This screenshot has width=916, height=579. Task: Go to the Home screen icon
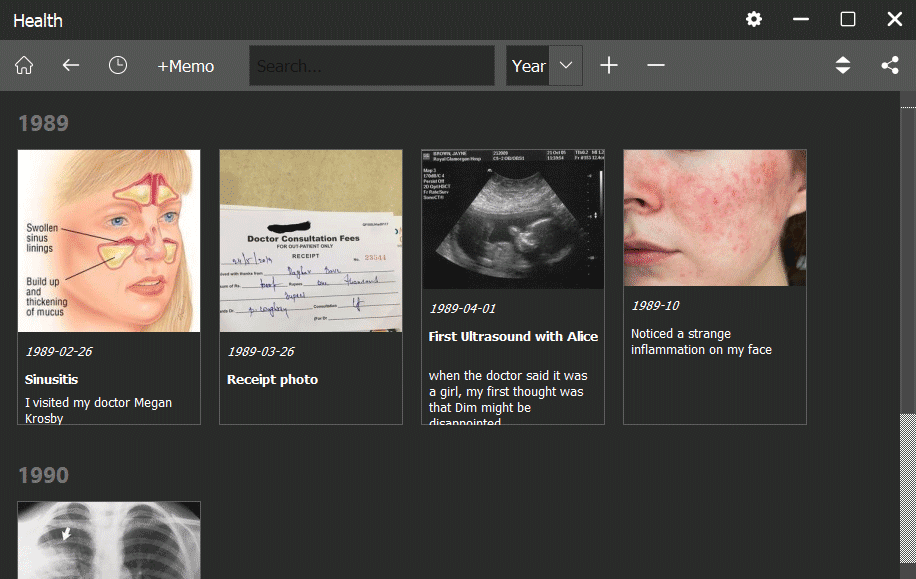click(24, 66)
